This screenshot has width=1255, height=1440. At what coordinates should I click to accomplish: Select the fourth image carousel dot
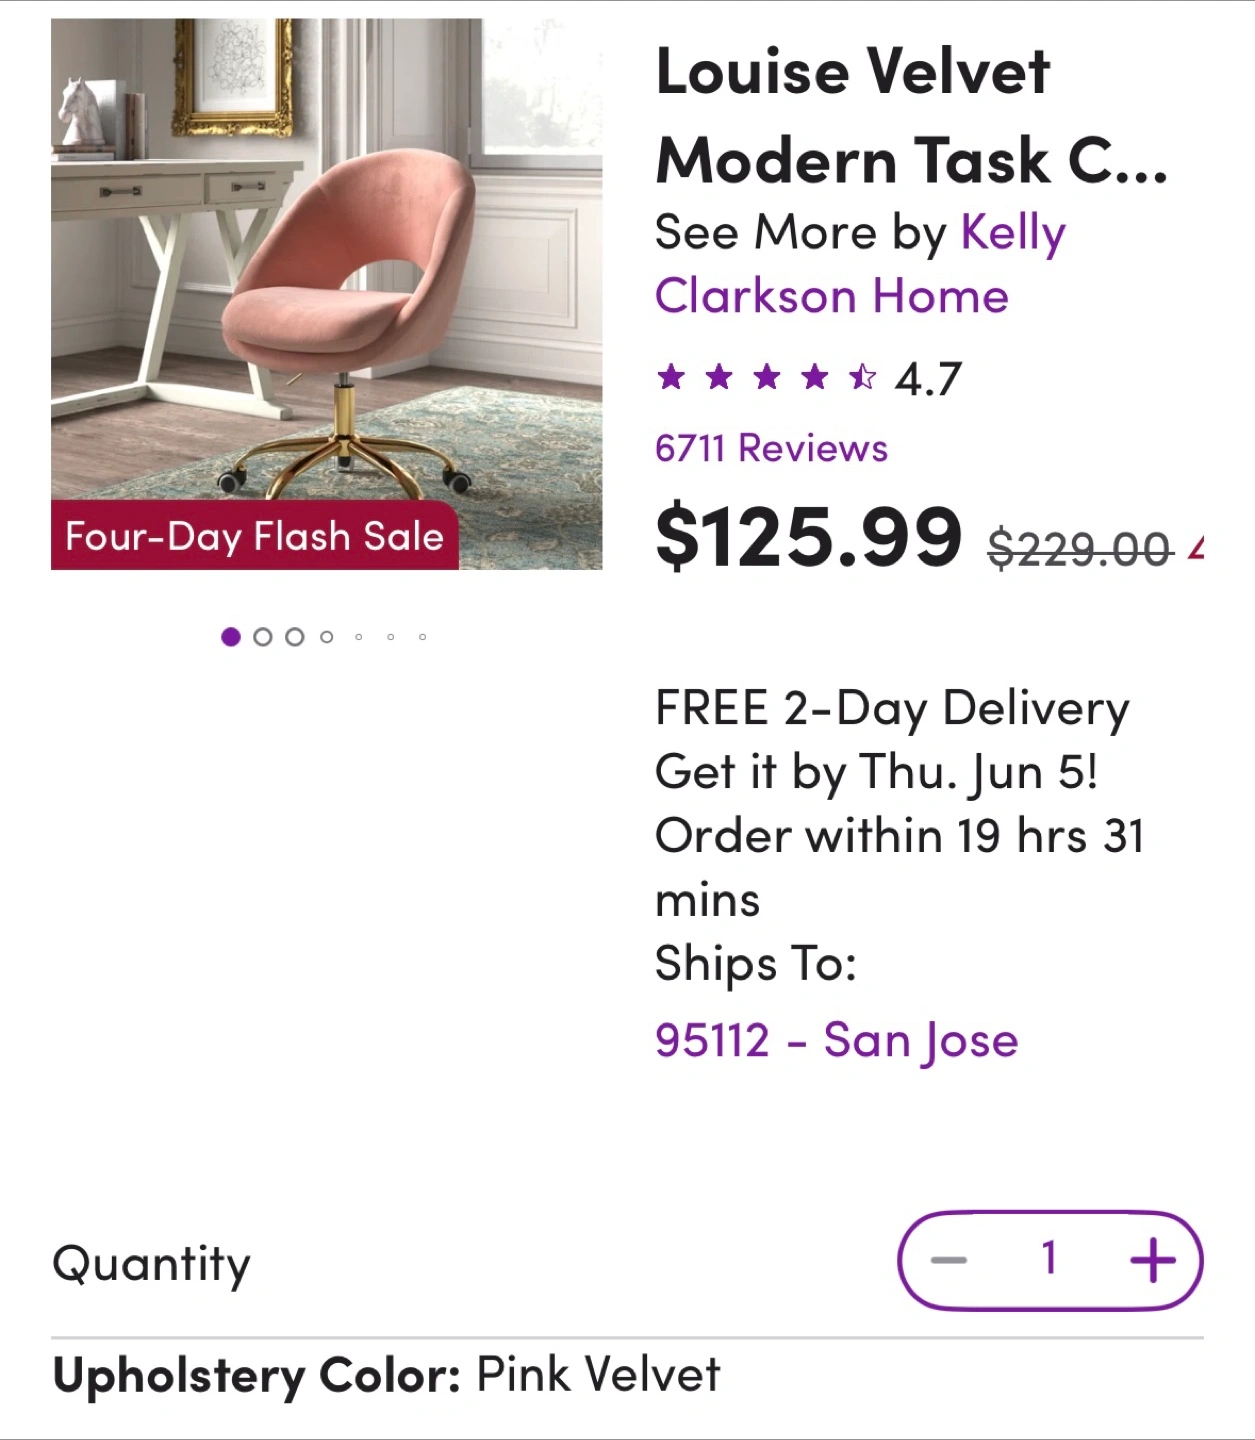click(326, 637)
